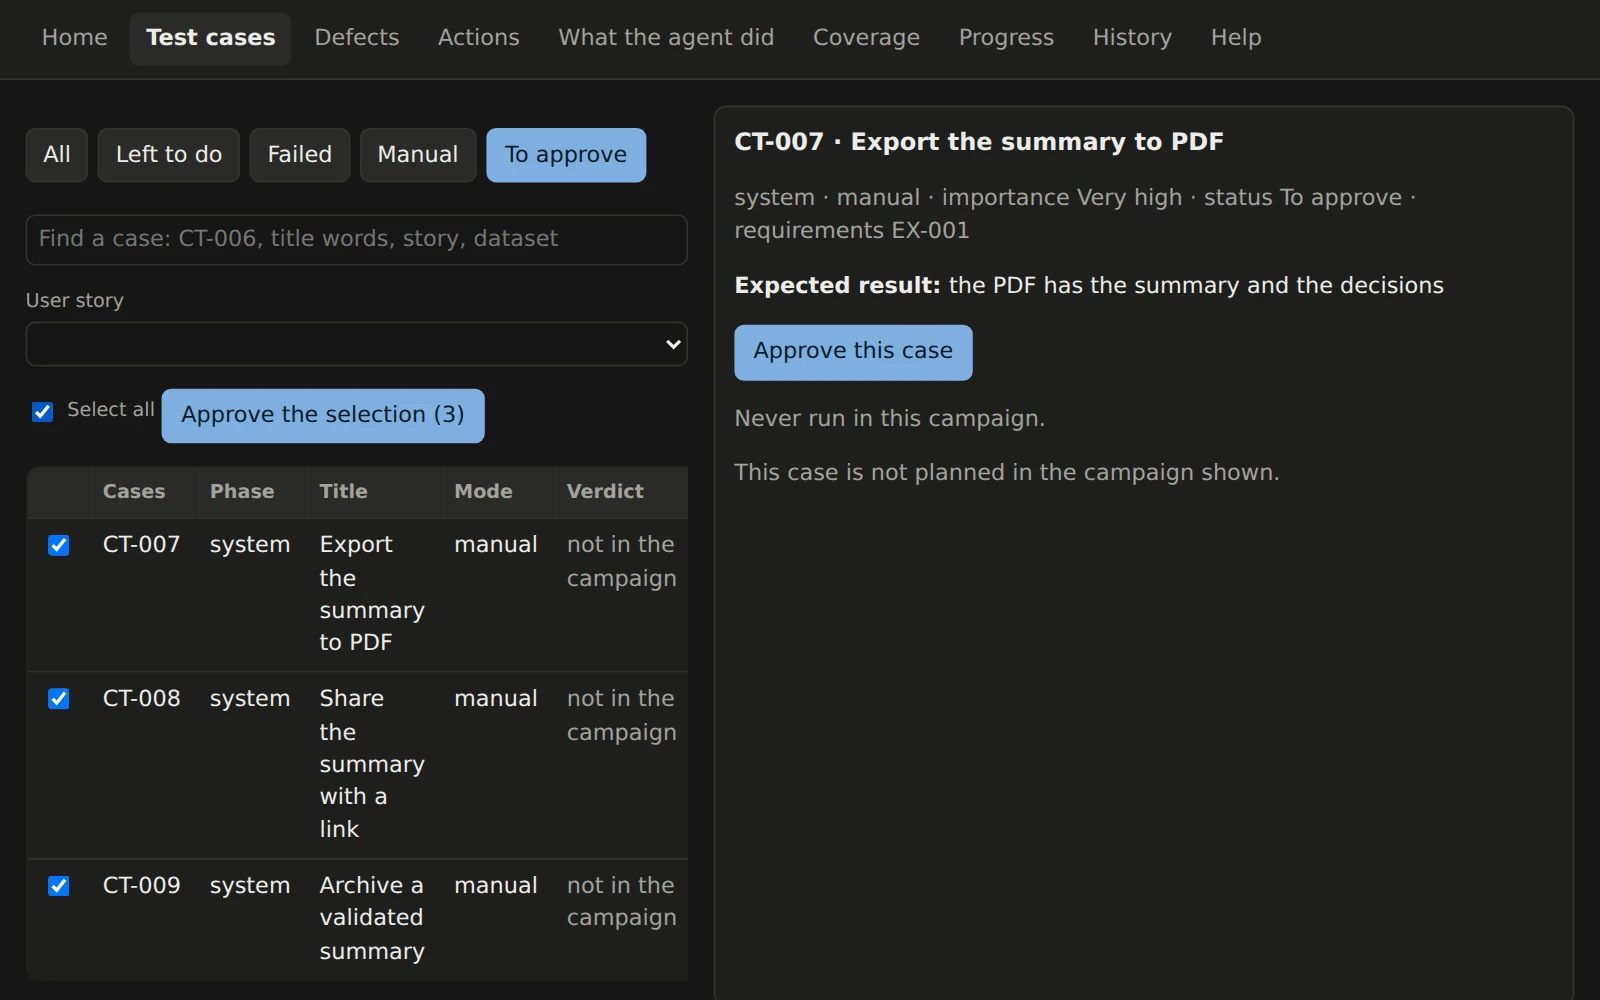Click Approve this case button
This screenshot has width=1600, height=1000.
pyautogui.click(x=853, y=352)
